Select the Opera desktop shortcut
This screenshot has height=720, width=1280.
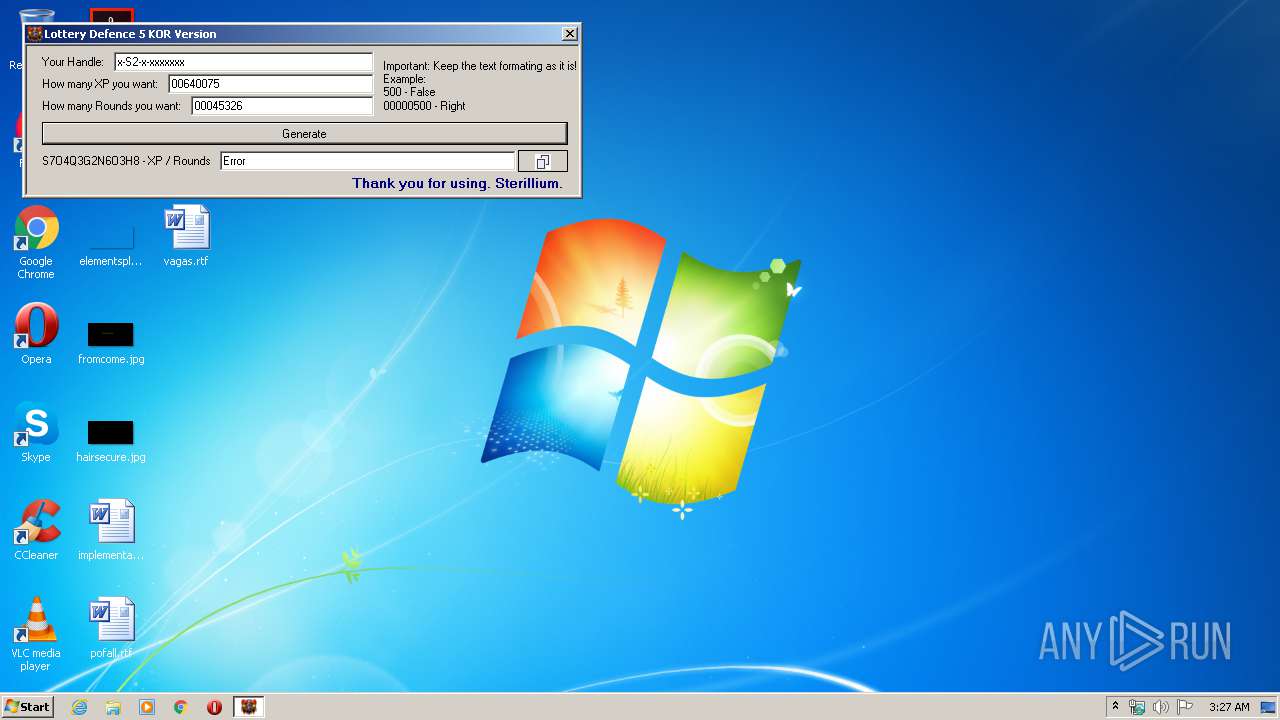(x=36, y=334)
